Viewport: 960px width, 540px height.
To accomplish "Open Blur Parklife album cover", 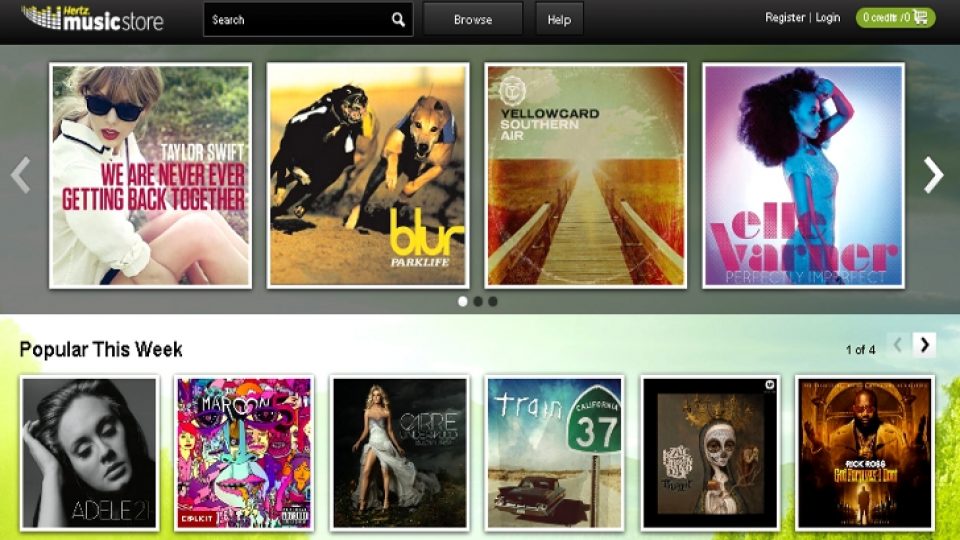I will click(368, 176).
